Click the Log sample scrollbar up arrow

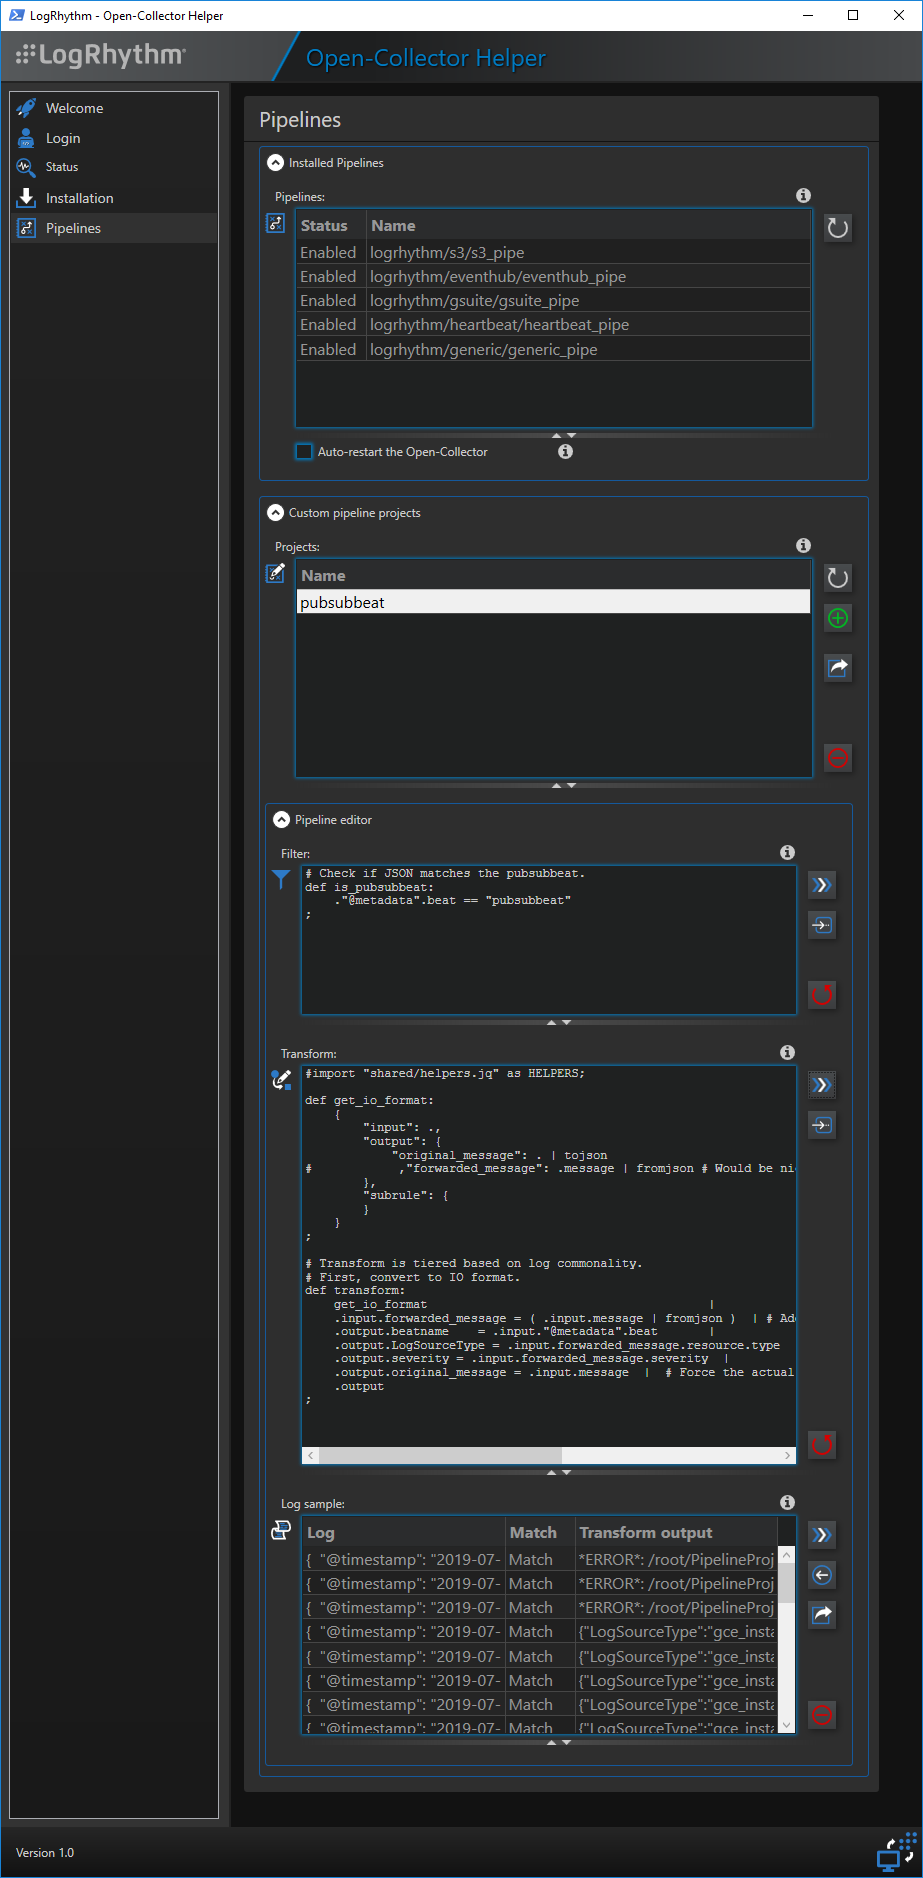pos(786,1555)
